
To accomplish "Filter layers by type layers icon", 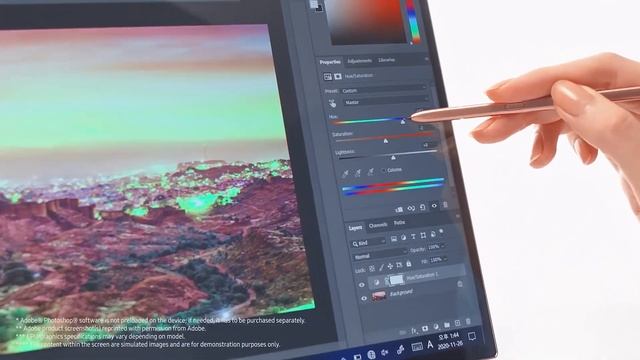I will 413,236.
